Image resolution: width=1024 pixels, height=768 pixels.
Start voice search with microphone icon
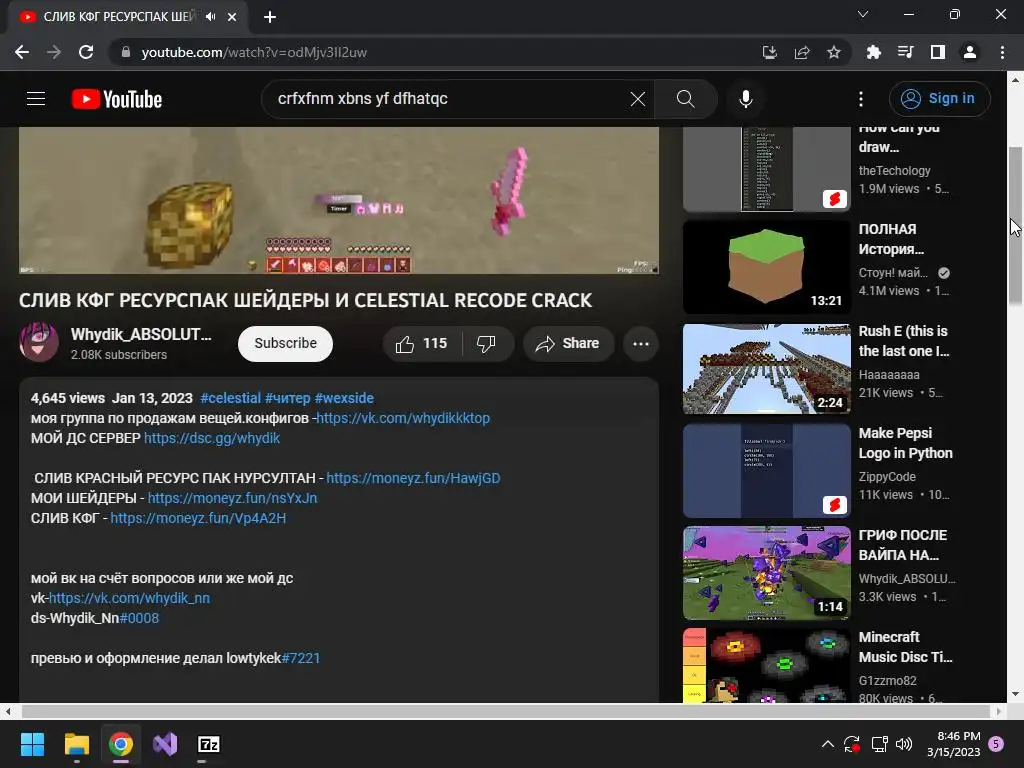point(745,99)
